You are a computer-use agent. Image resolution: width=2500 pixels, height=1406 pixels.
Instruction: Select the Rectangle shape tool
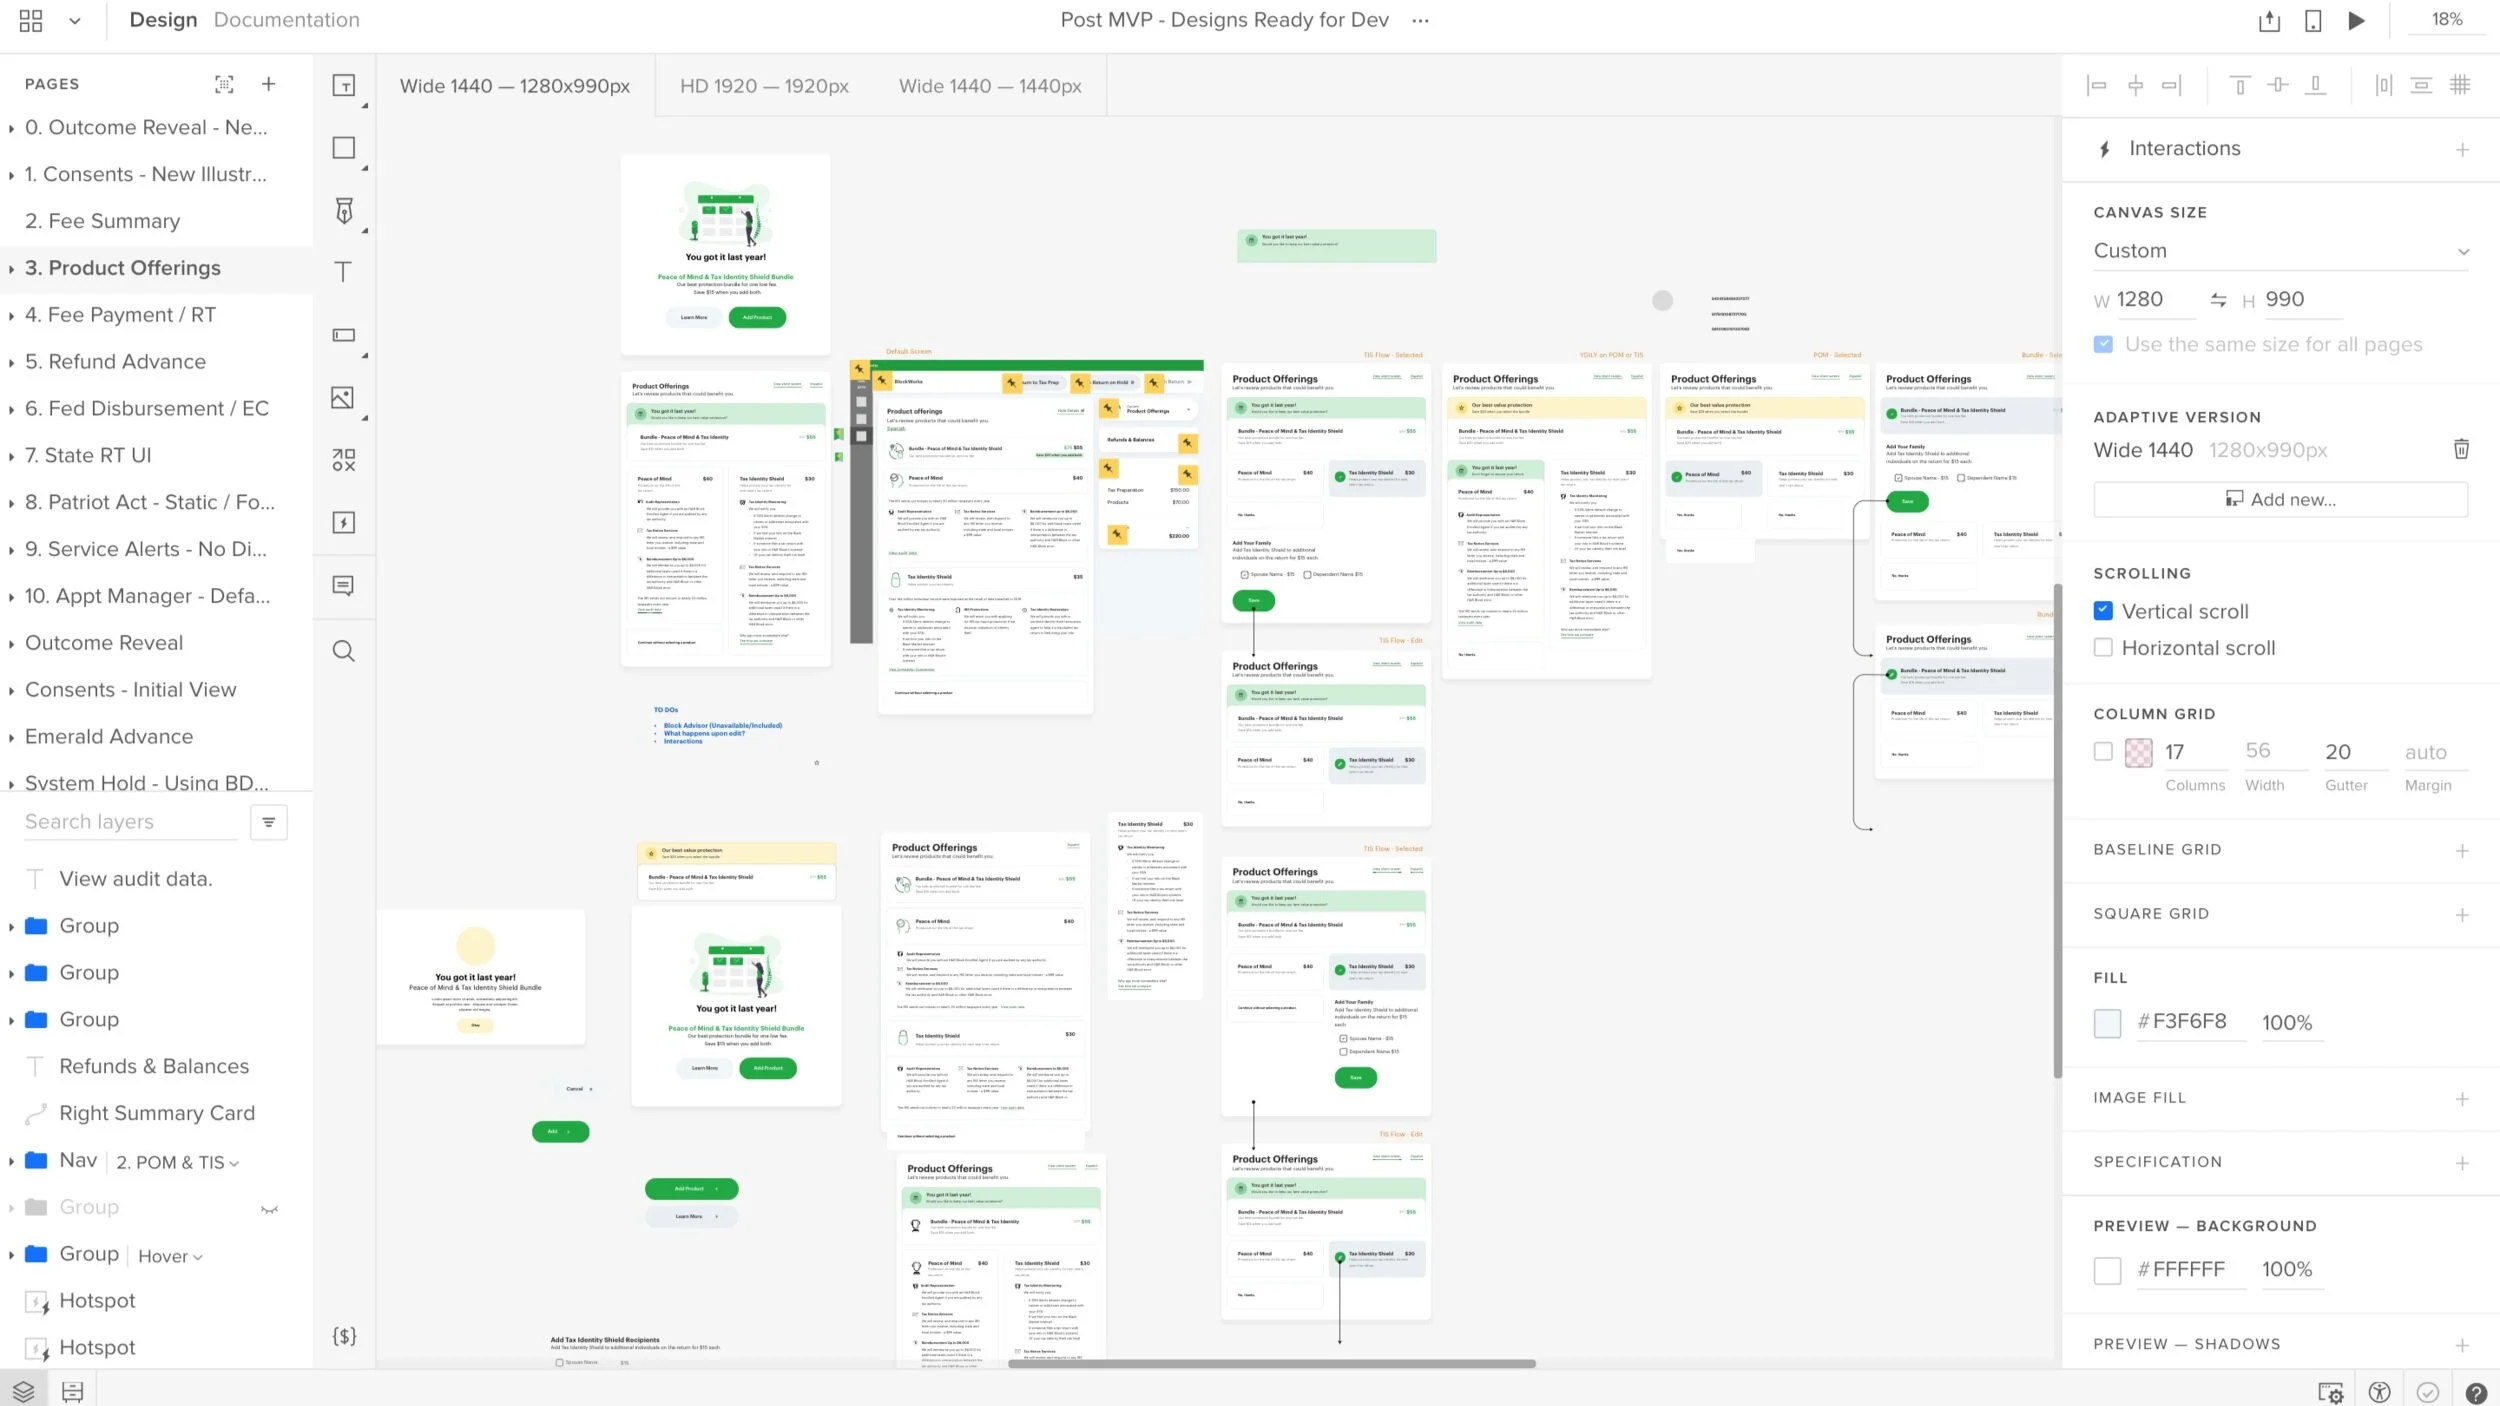(x=344, y=148)
